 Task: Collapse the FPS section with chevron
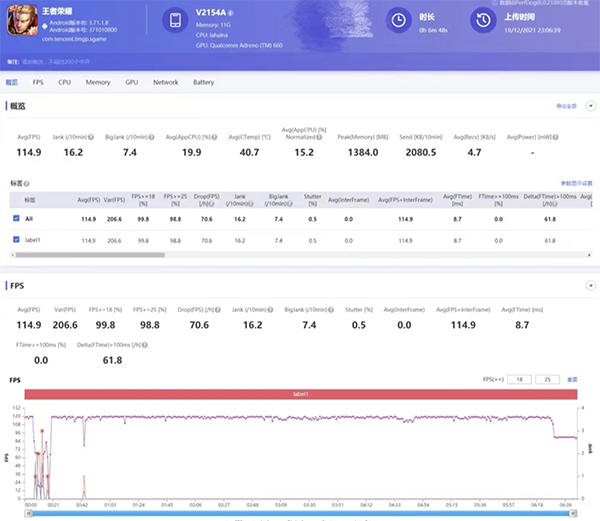(590, 284)
